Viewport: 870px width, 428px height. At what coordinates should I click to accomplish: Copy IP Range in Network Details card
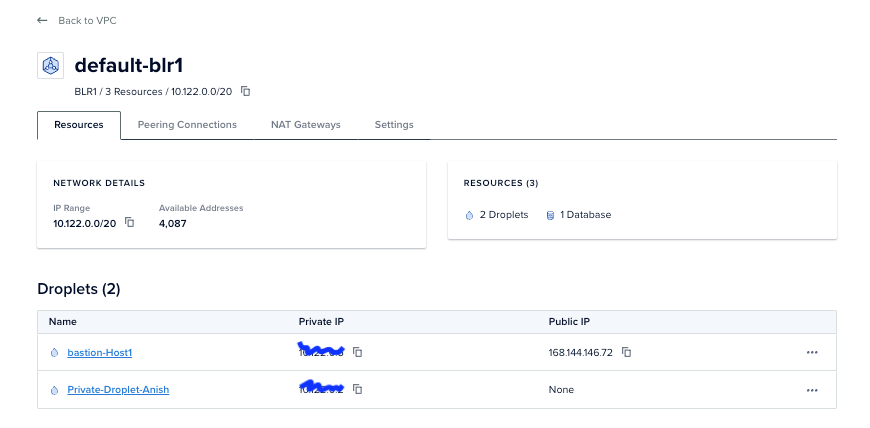129,223
